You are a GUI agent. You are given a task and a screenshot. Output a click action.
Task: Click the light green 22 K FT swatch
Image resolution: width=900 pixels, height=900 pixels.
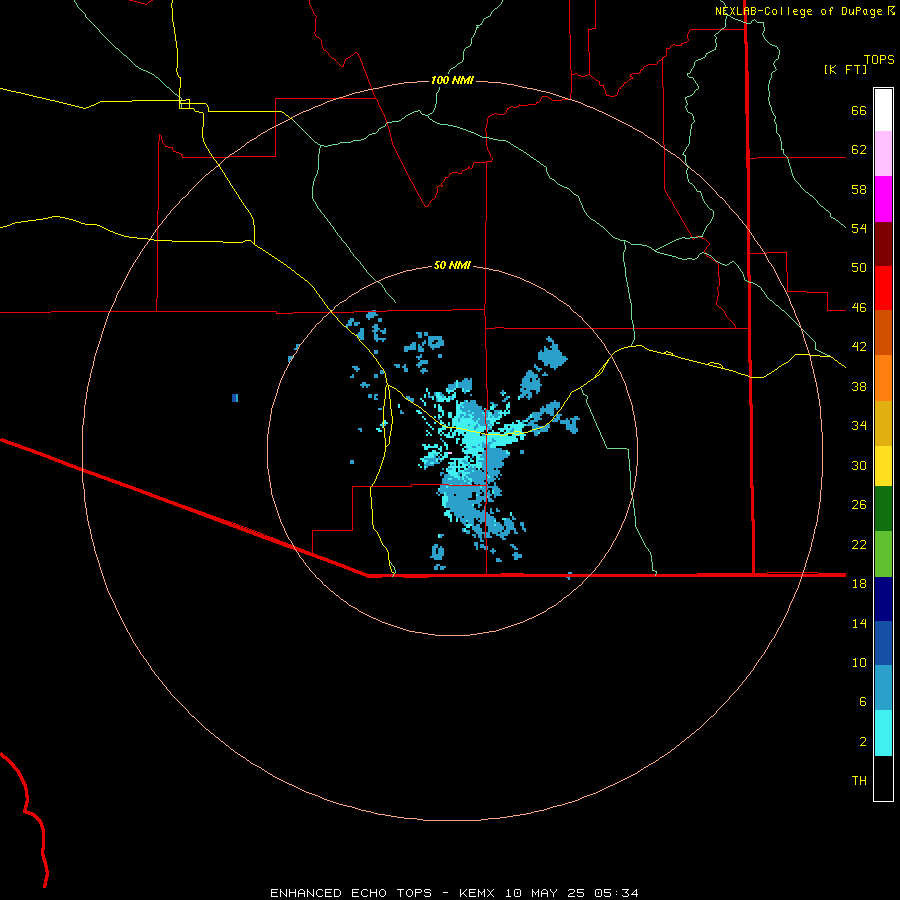tap(883, 554)
